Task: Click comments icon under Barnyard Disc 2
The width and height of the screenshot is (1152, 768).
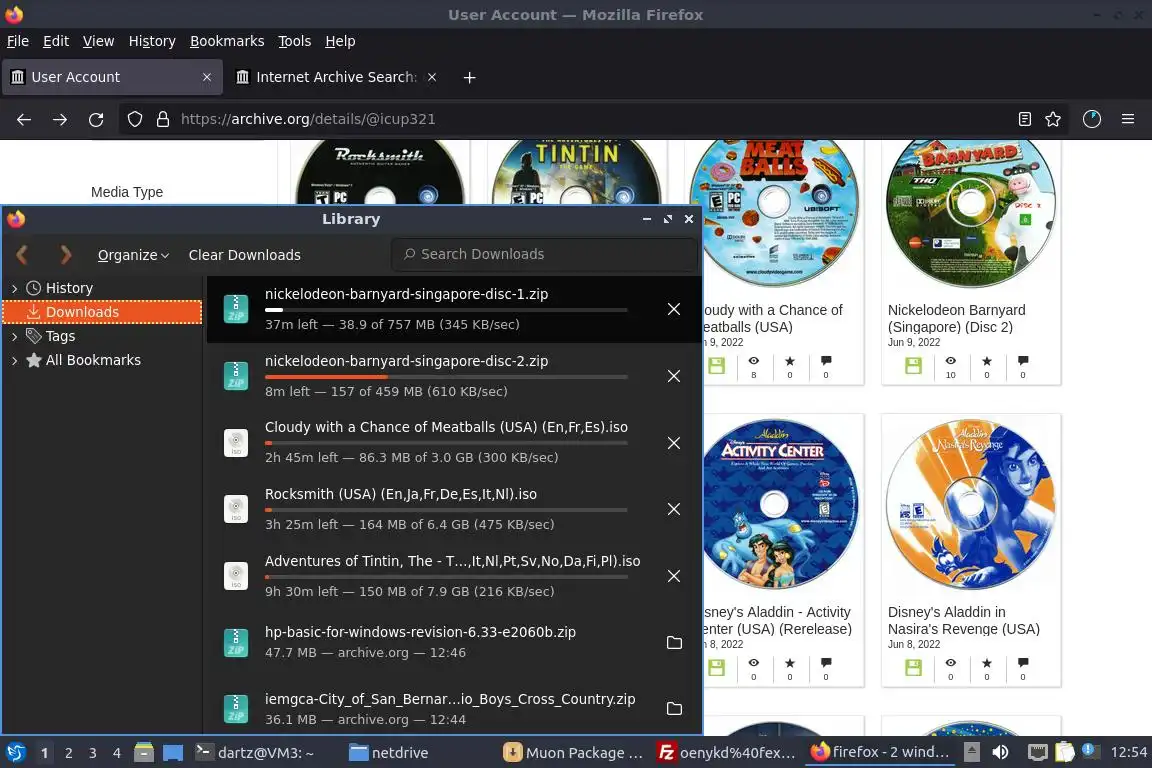Action: 1023,361
